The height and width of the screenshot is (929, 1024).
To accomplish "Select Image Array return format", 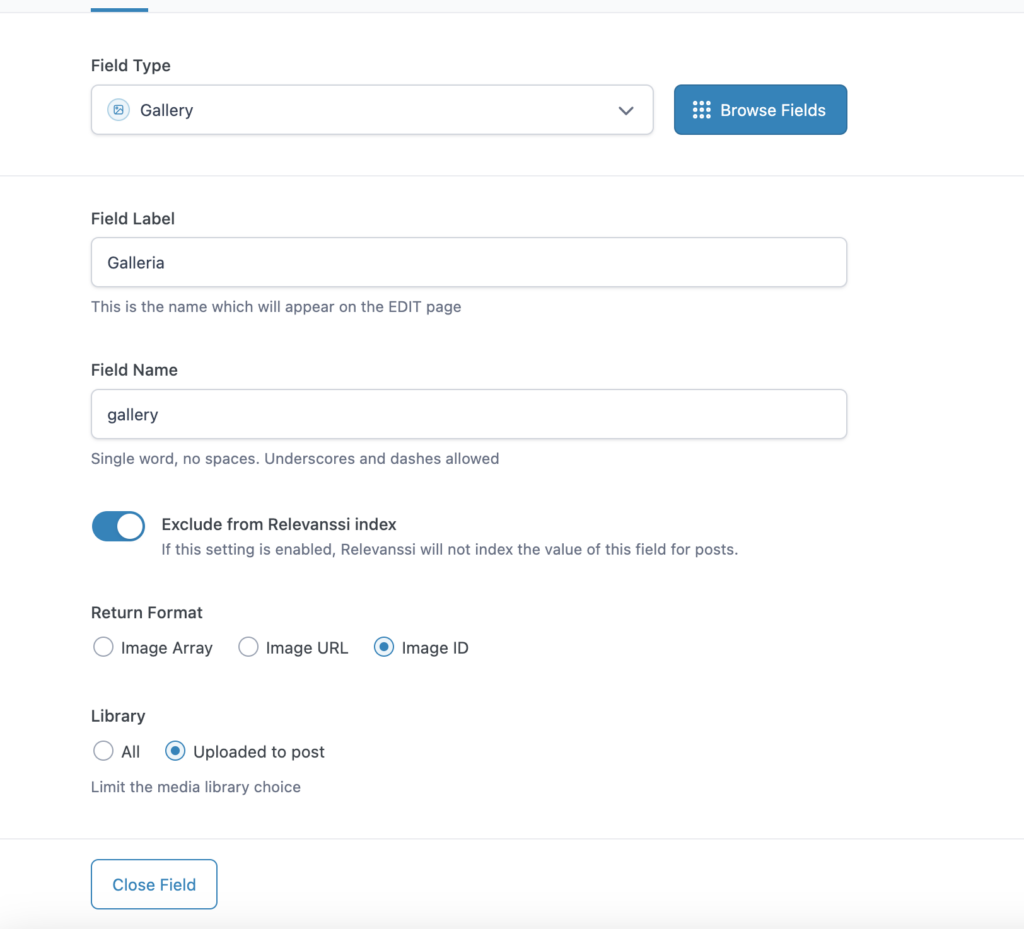I will tap(103, 647).
